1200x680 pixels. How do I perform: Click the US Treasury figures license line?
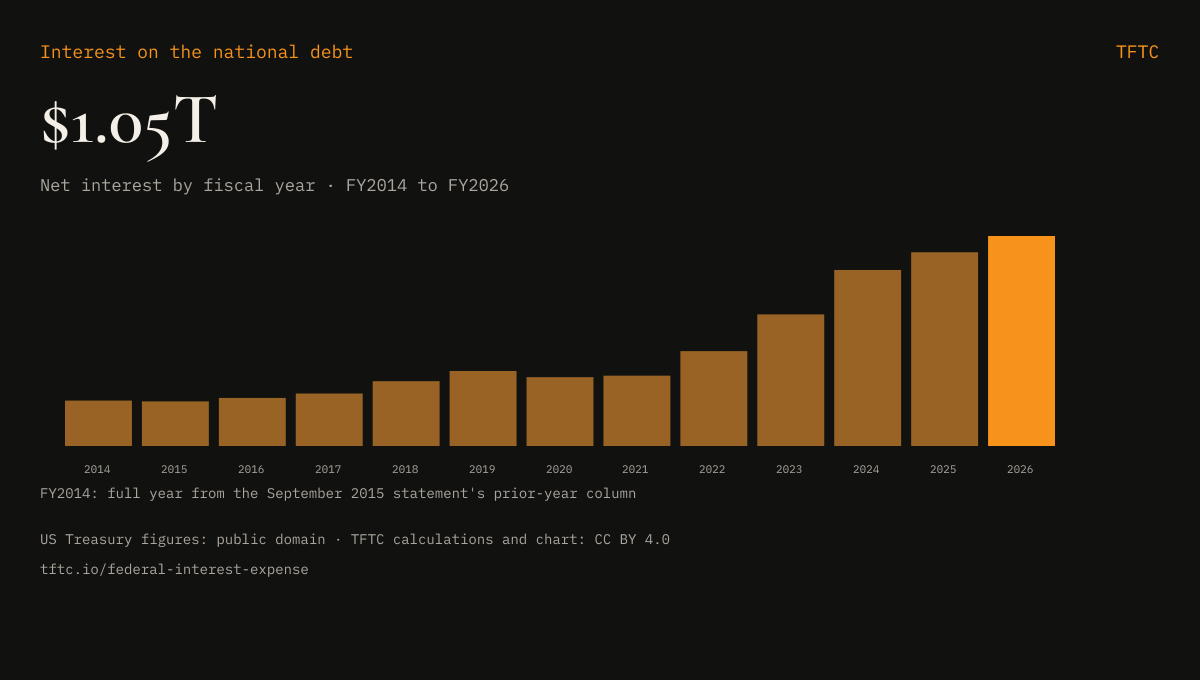click(x=355, y=540)
